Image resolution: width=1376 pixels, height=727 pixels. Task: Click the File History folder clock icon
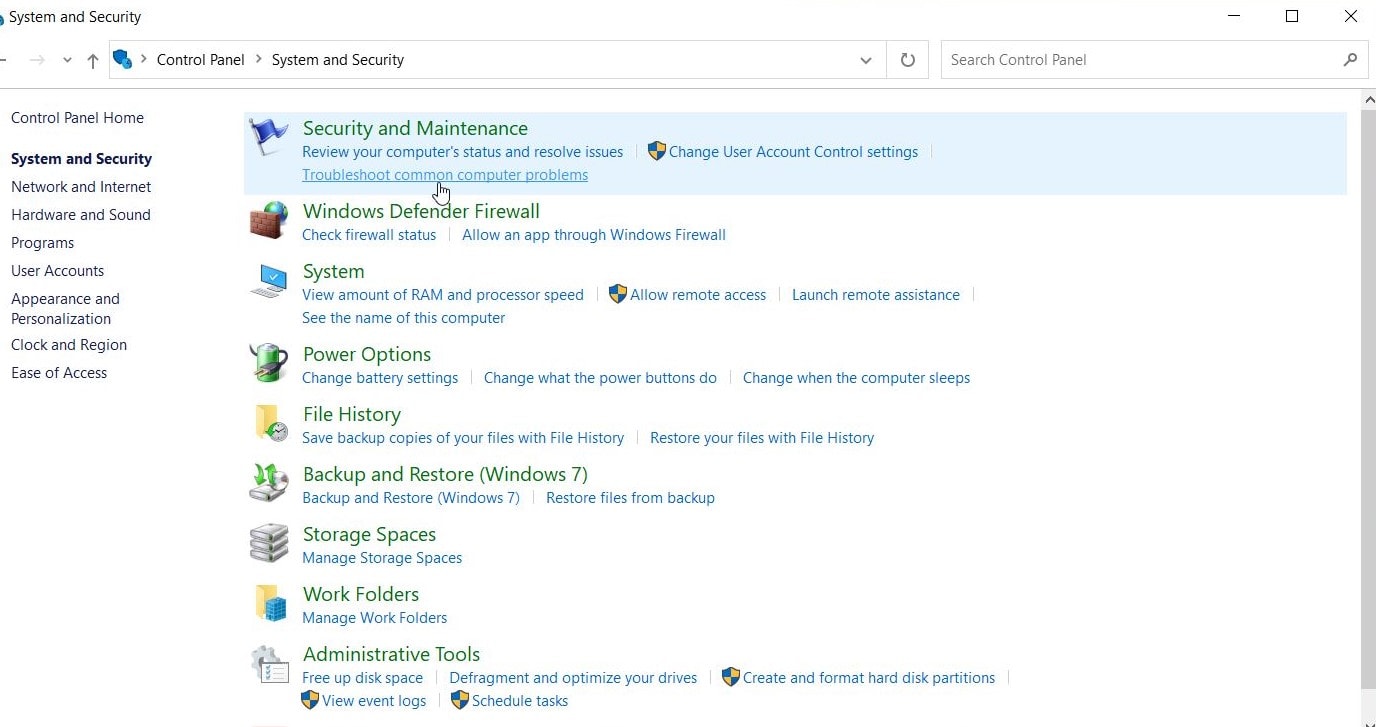270,423
